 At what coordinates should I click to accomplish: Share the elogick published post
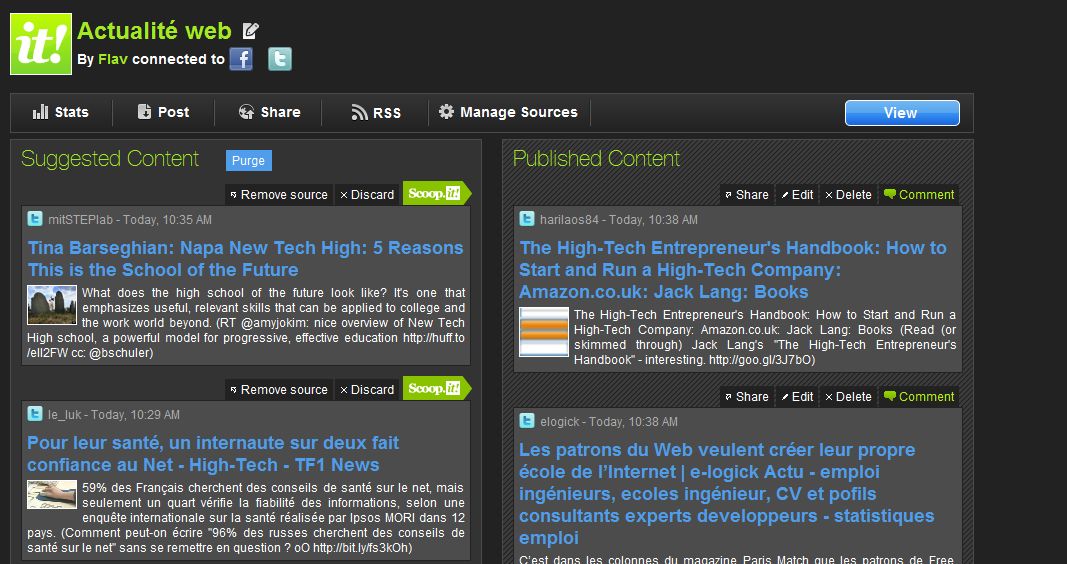(747, 397)
